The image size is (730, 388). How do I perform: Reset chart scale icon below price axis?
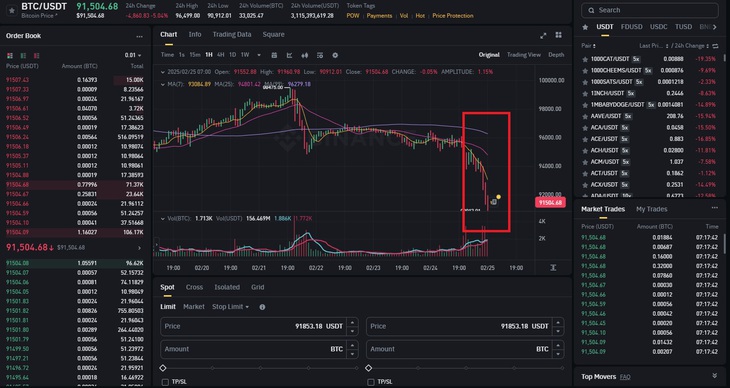[553, 268]
